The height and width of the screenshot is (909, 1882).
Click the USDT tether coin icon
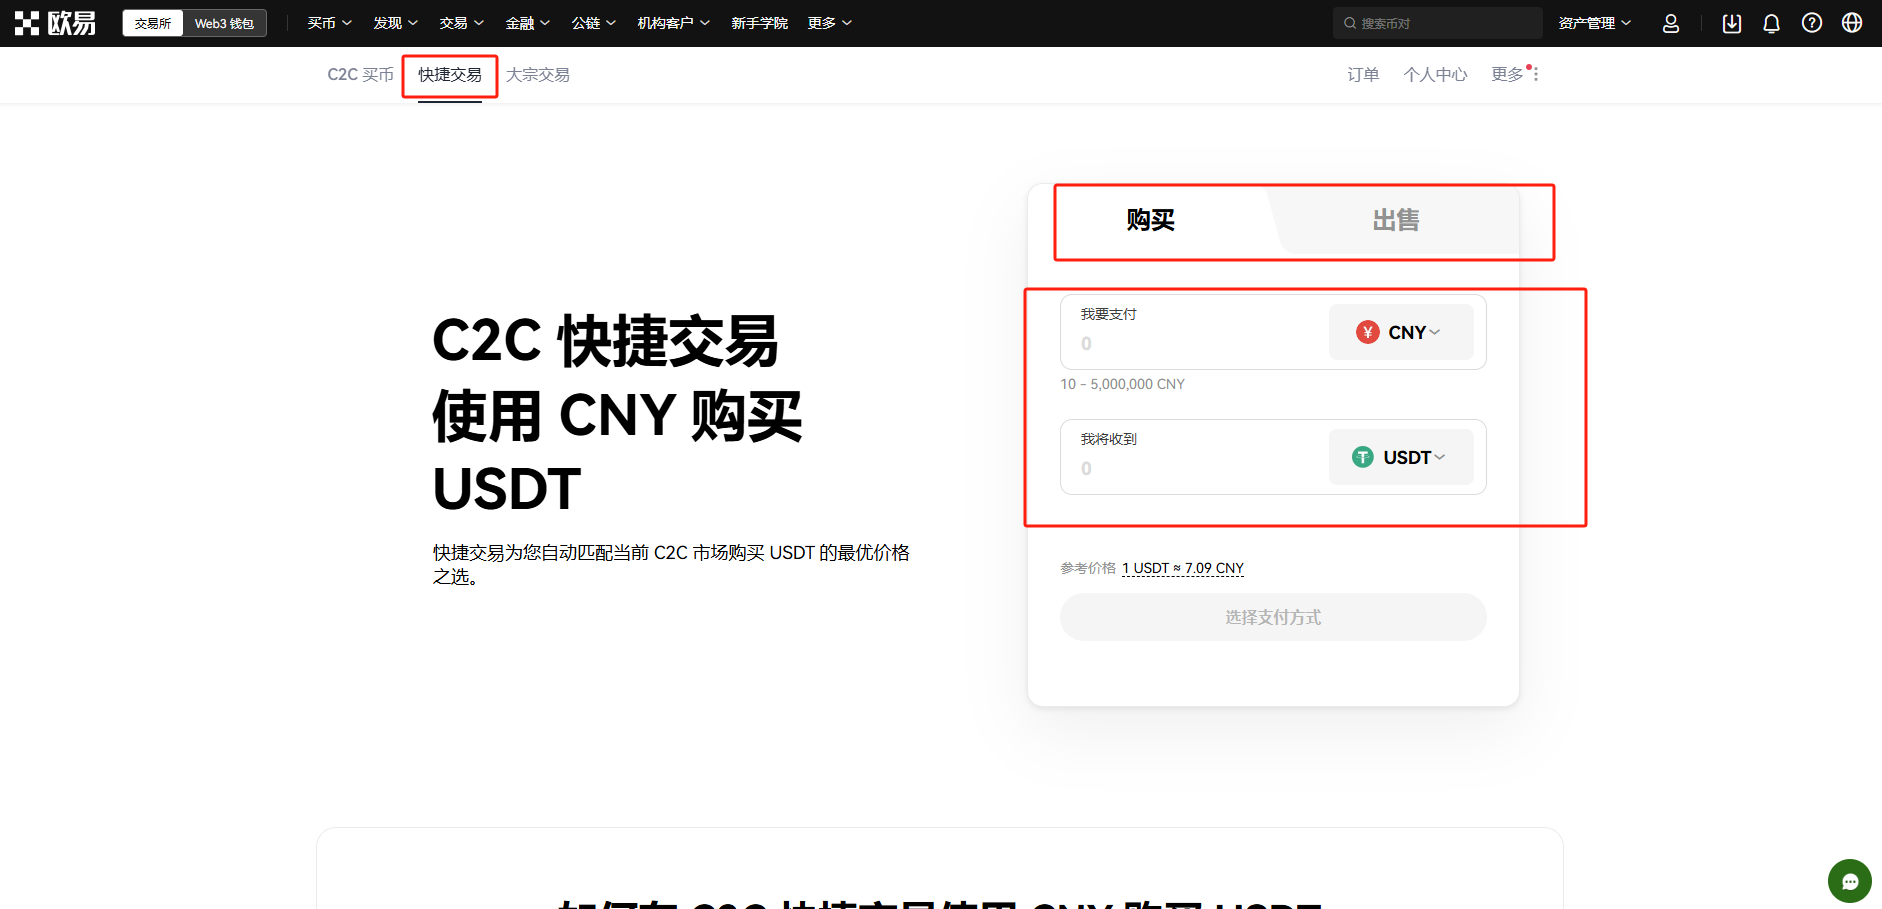point(1362,457)
